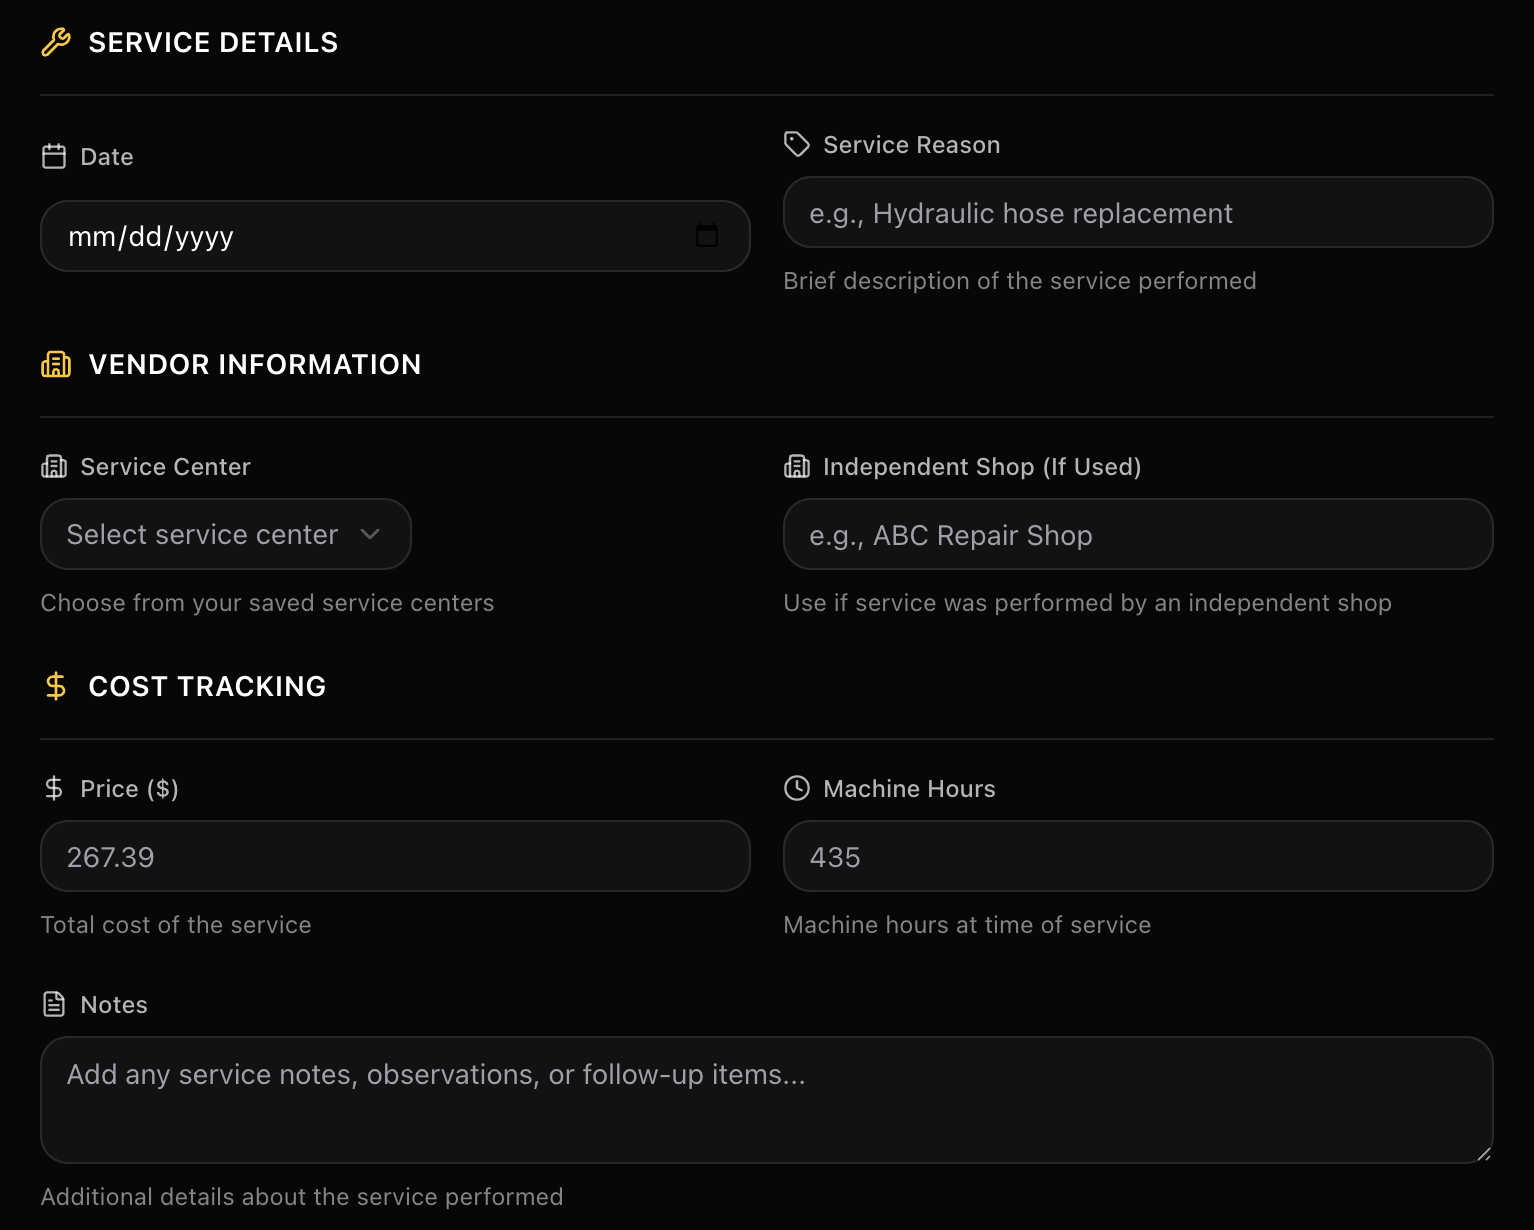Click the wrench icon next to Service Details
Viewport: 1534px width, 1230px height.
(x=55, y=42)
